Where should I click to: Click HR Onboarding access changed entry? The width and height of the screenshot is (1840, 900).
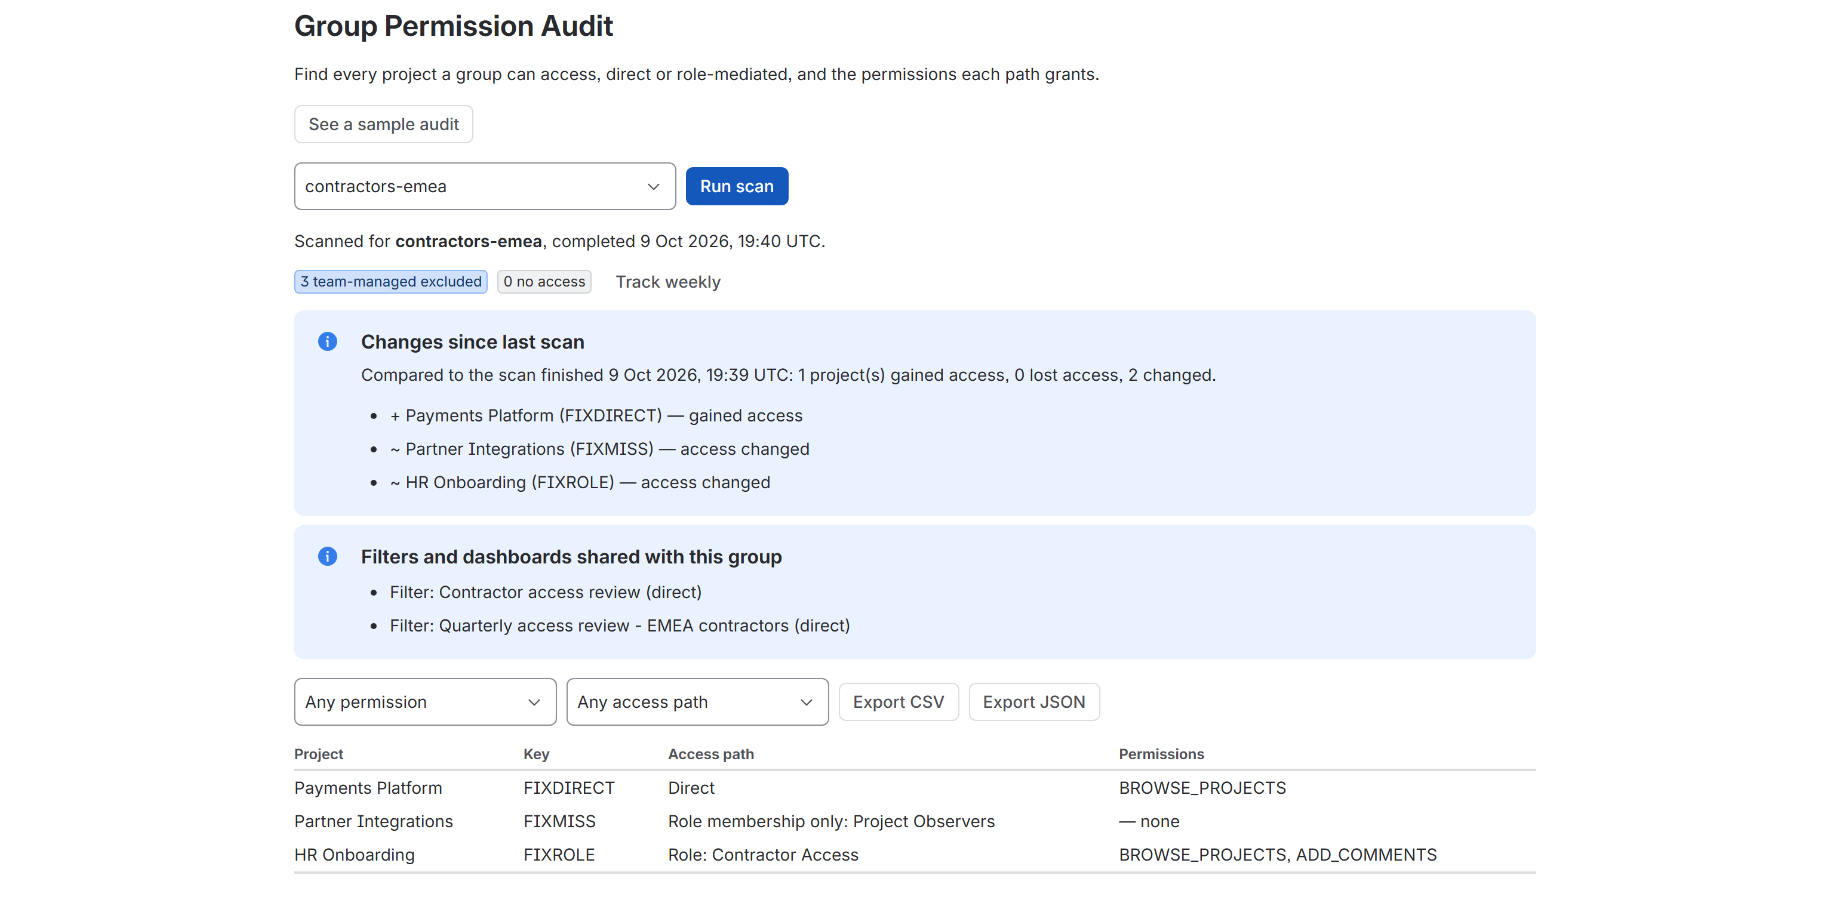pyautogui.click(x=581, y=482)
